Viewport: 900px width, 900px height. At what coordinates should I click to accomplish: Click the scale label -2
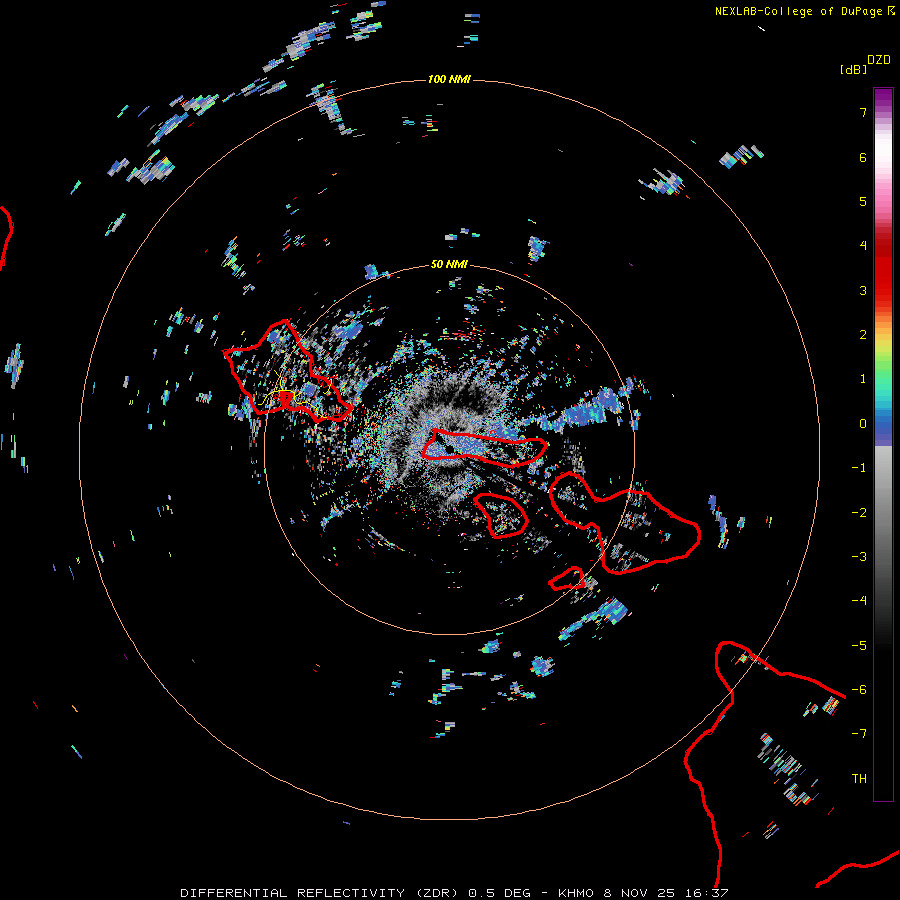tap(859, 513)
